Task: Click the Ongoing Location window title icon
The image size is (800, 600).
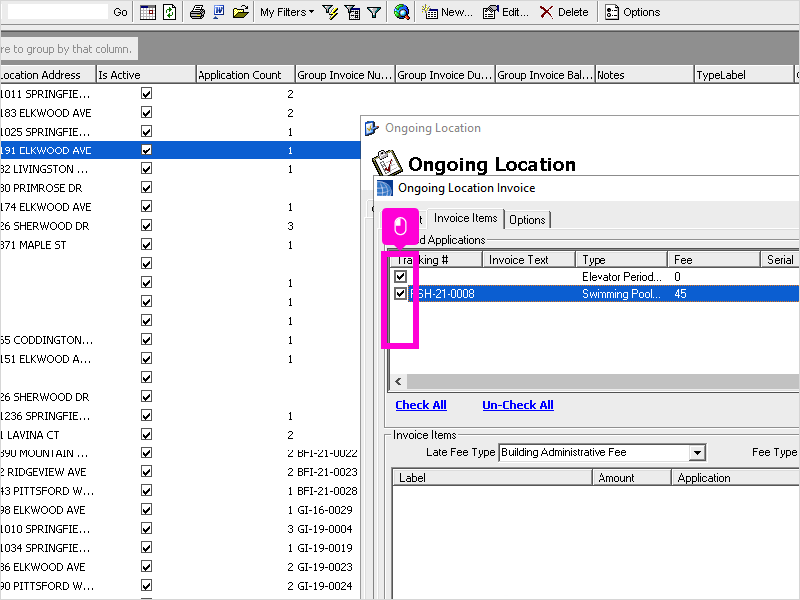Action: point(372,128)
